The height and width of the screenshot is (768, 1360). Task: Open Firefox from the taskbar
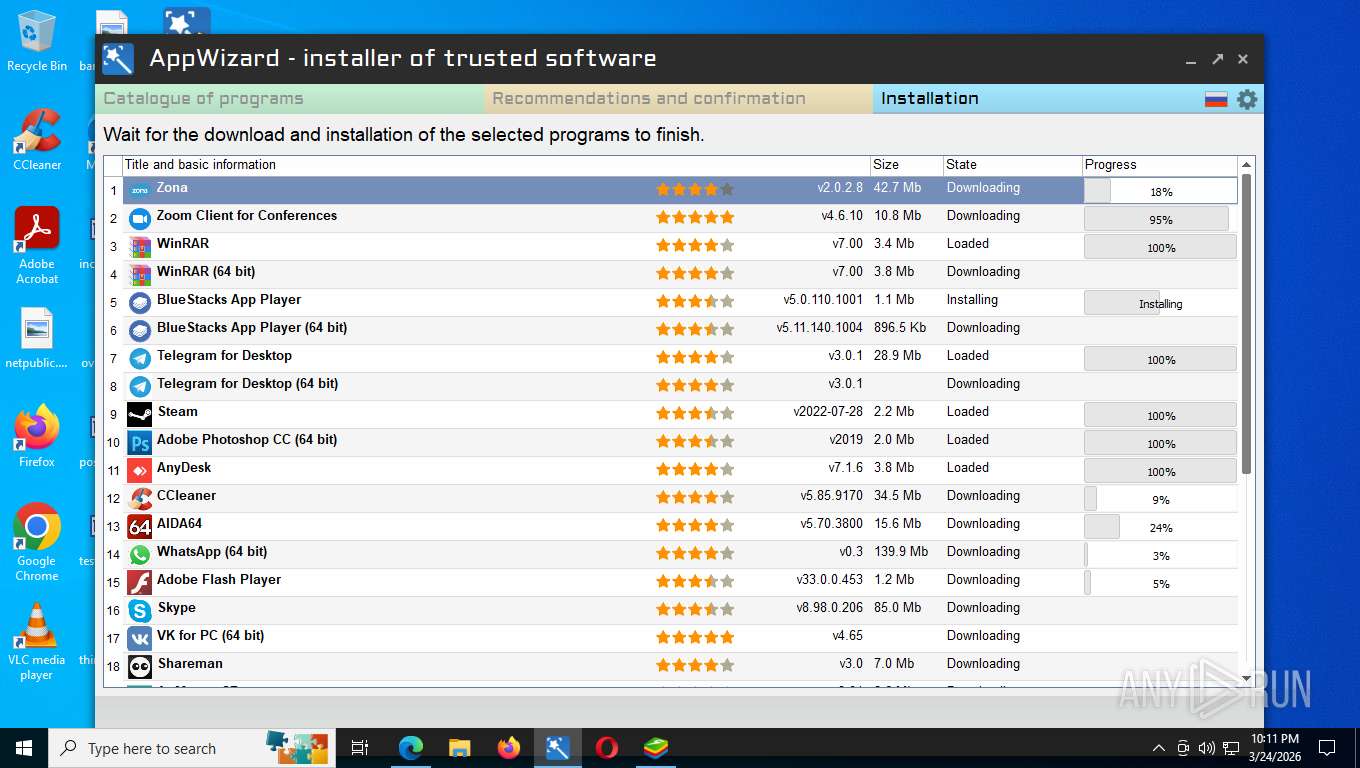pos(509,747)
